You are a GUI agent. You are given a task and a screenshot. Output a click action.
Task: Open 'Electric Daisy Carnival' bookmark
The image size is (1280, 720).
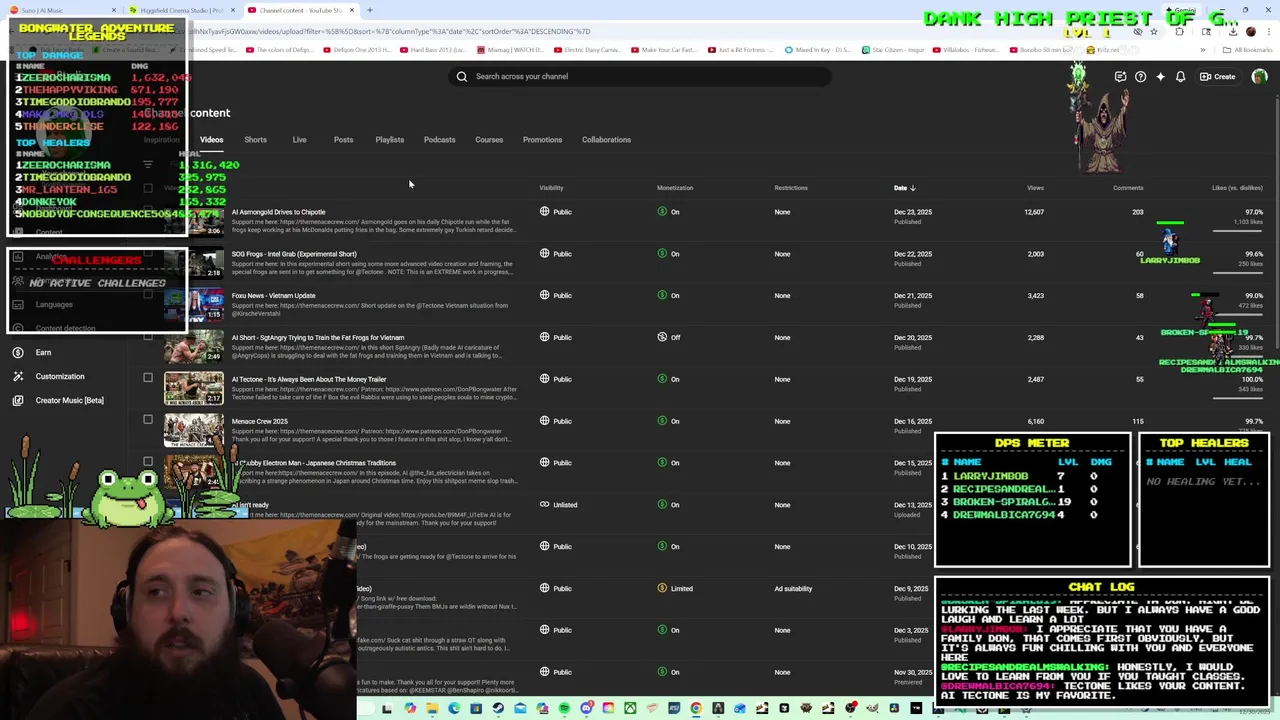click(x=586, y=50)
